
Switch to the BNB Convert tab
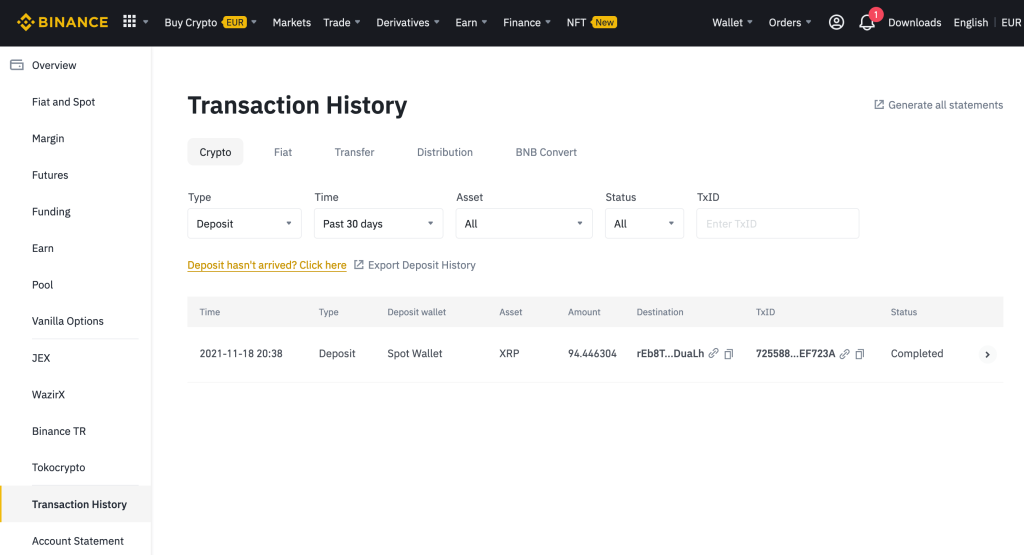(x=546, y=151)
